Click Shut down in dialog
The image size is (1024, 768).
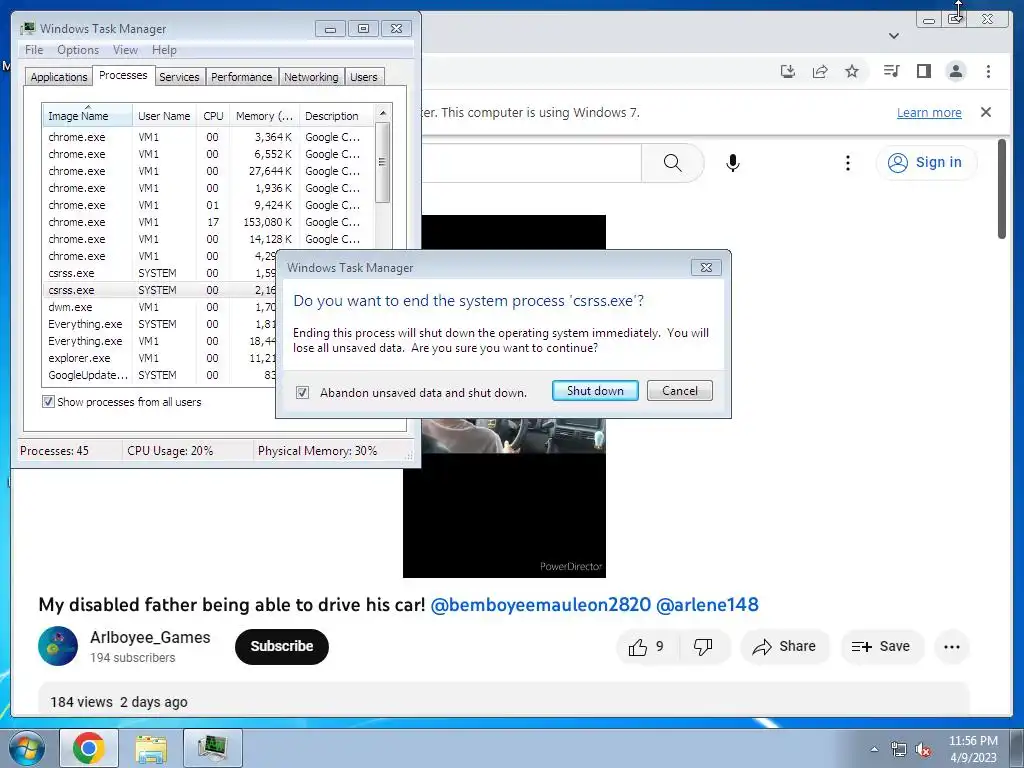(x=595, y=391)
